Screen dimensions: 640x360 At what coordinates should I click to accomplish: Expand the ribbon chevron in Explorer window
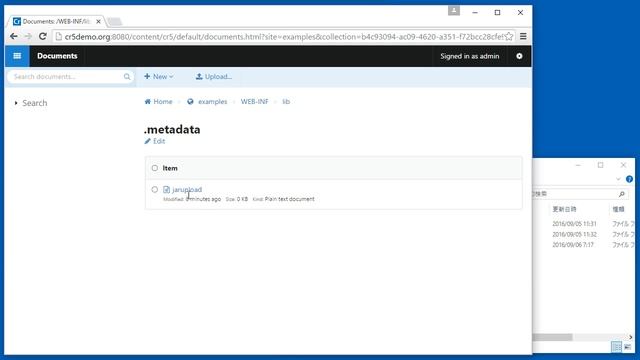618,179
